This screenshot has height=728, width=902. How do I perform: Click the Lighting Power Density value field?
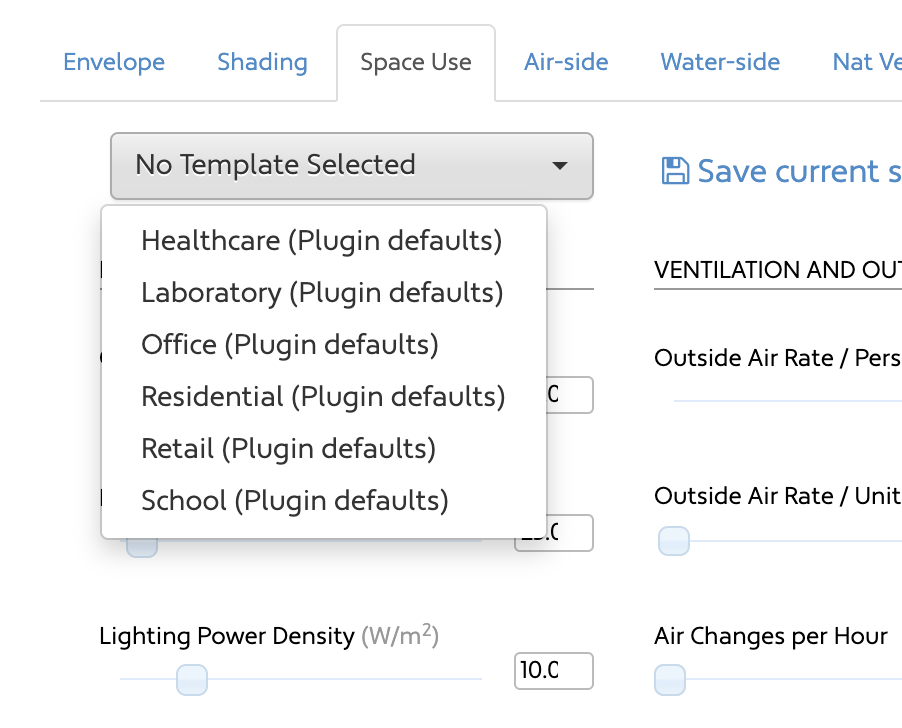tap(553, 670)
